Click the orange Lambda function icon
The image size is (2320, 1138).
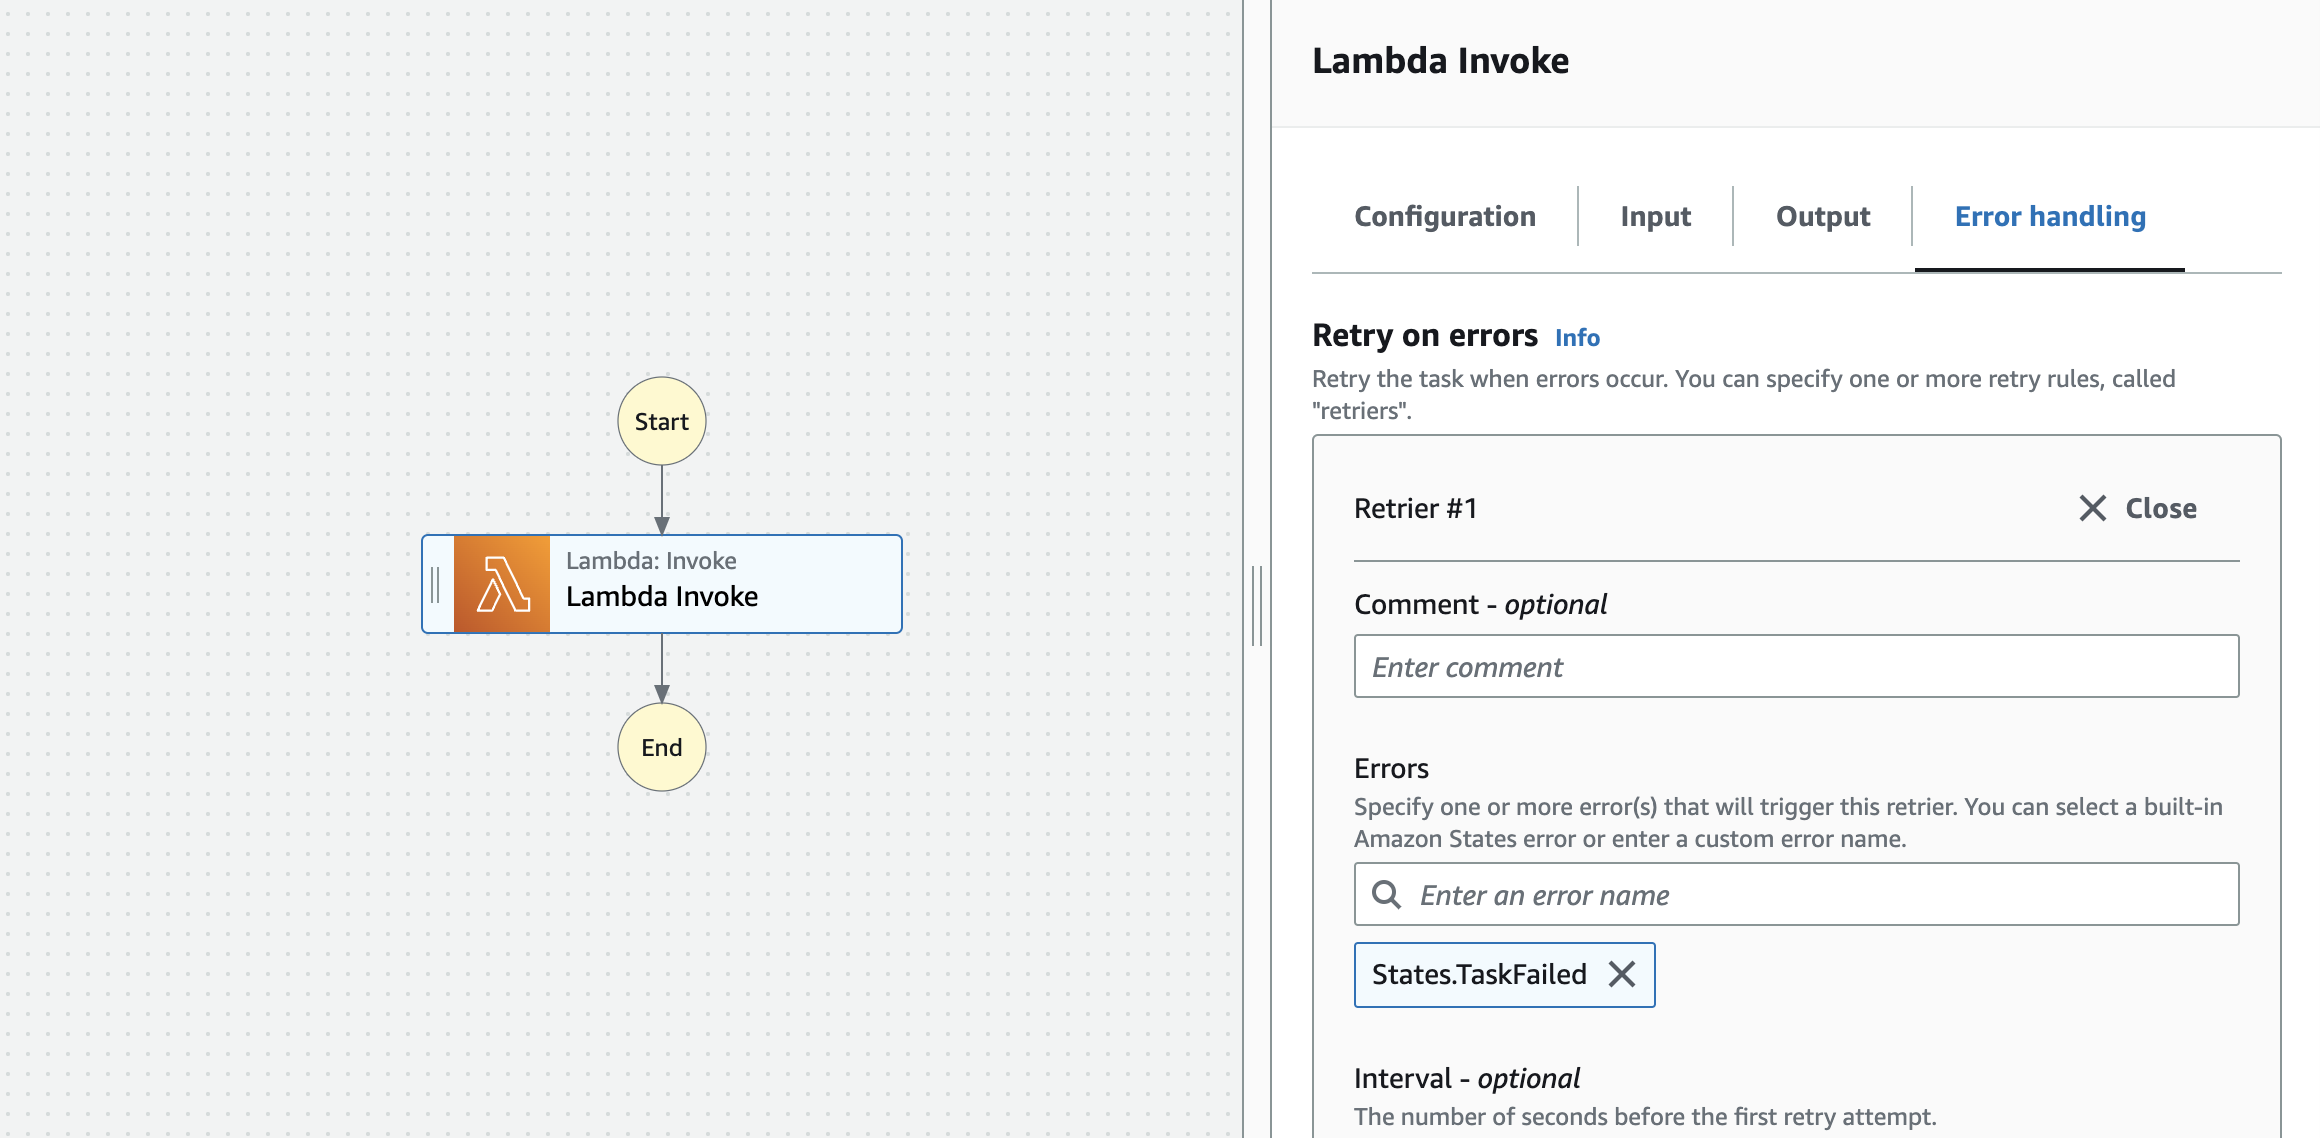[x=502, y=584]
